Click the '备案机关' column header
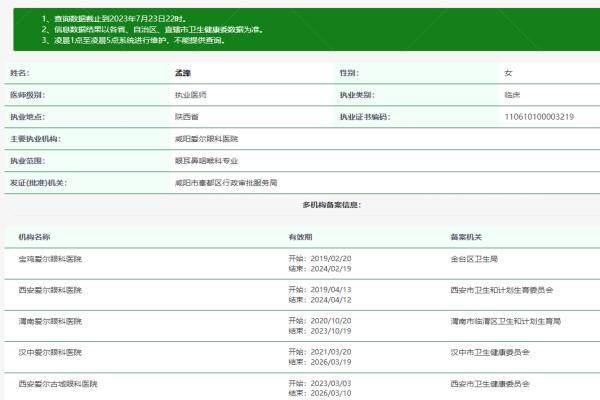 (466, 237)
